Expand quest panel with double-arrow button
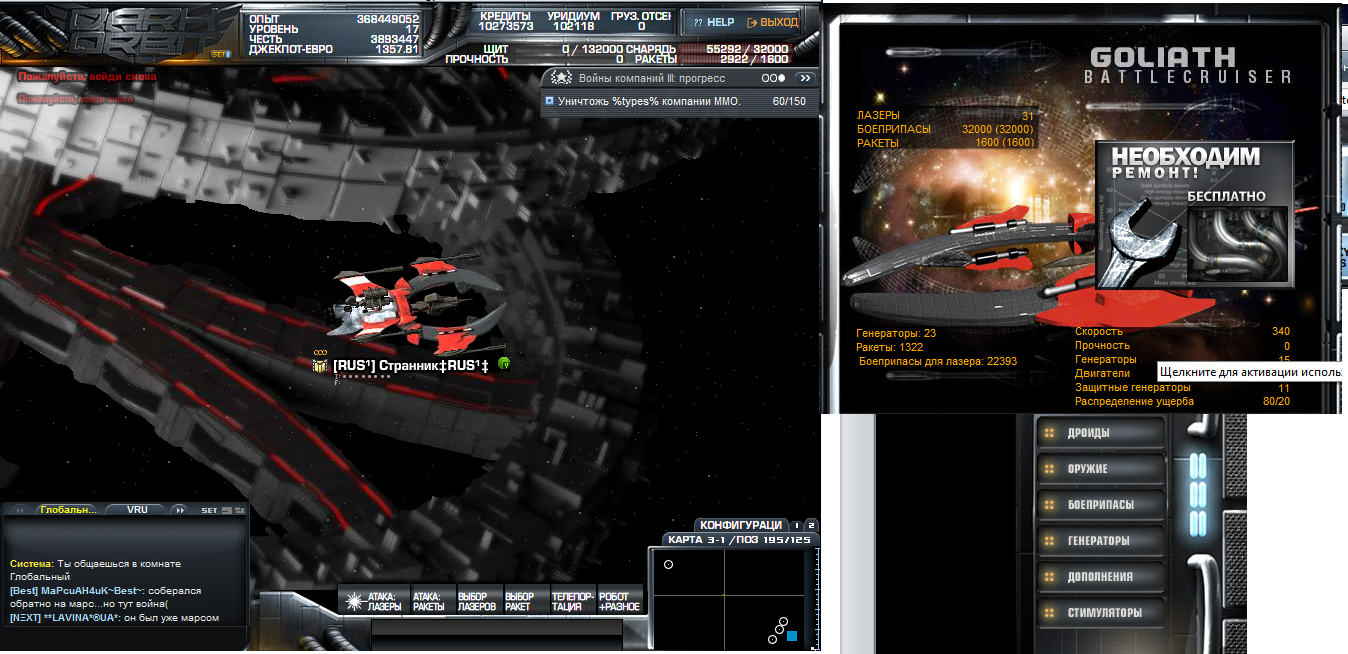 click(803, 78)
